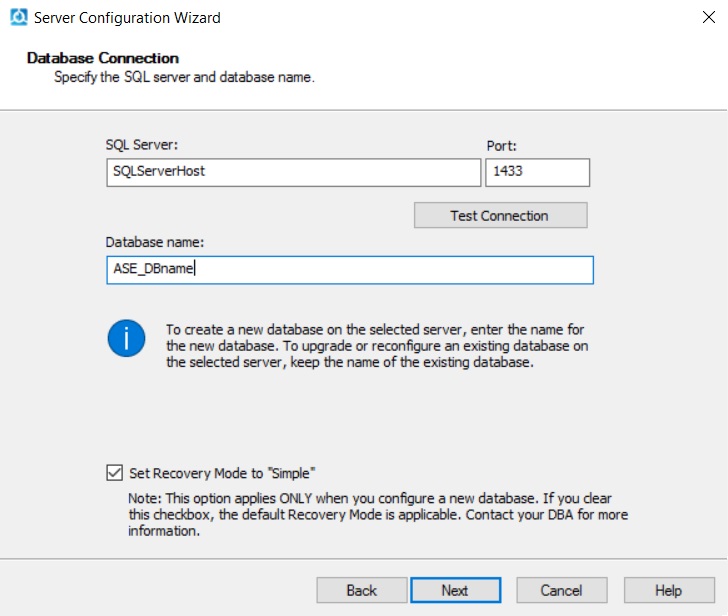Uncheck Set Recovery Mode to "Simple" checkbox
The width and height of the screenshot is (728, 616).
[x=114, y=473]
